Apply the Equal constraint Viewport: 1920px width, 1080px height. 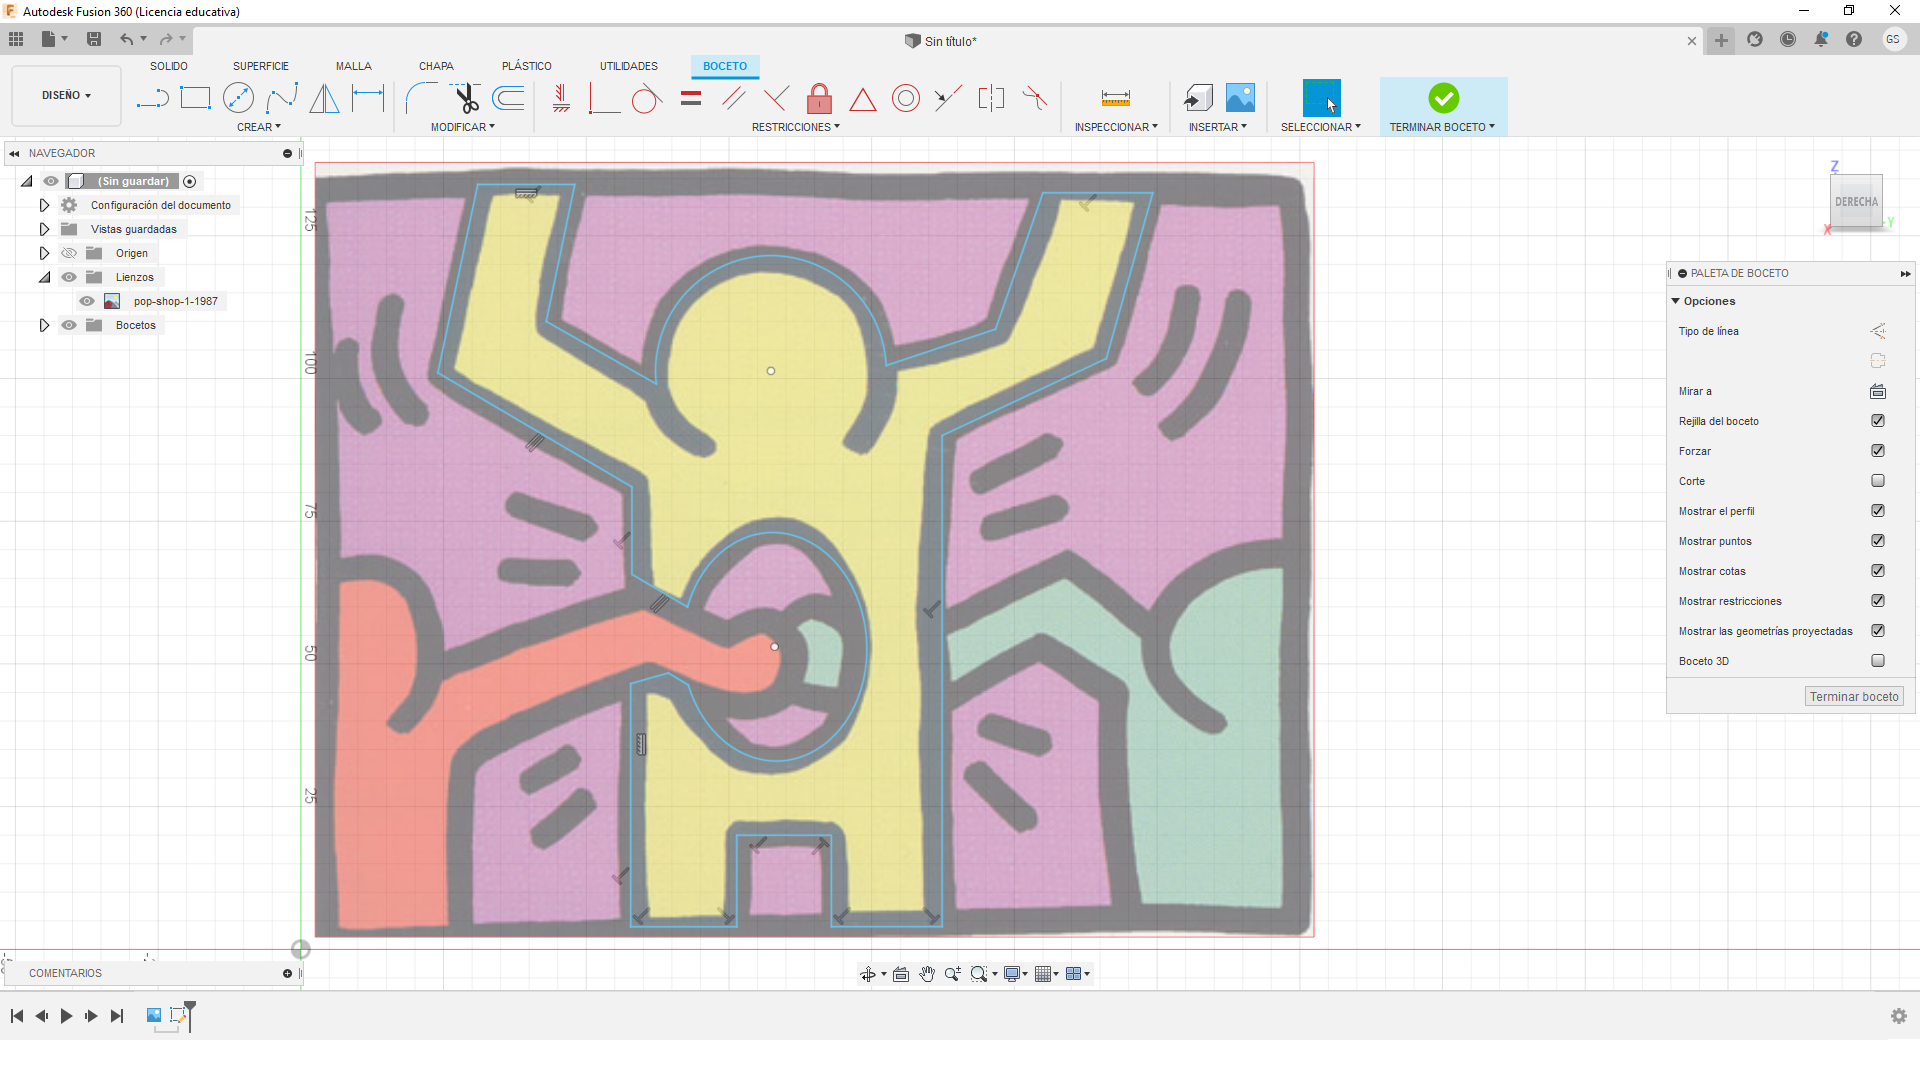[x=691, y=98]
